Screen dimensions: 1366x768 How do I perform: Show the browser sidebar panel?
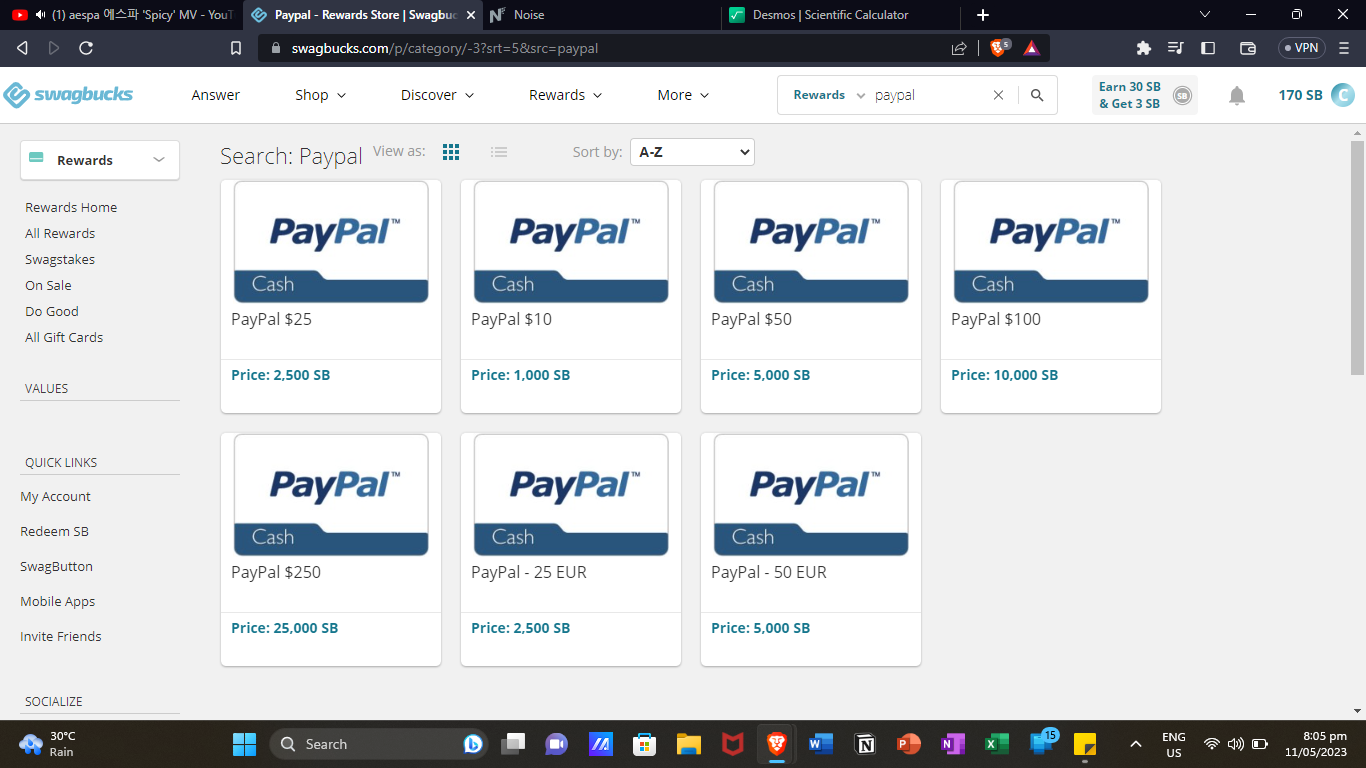pos(1208,48)
